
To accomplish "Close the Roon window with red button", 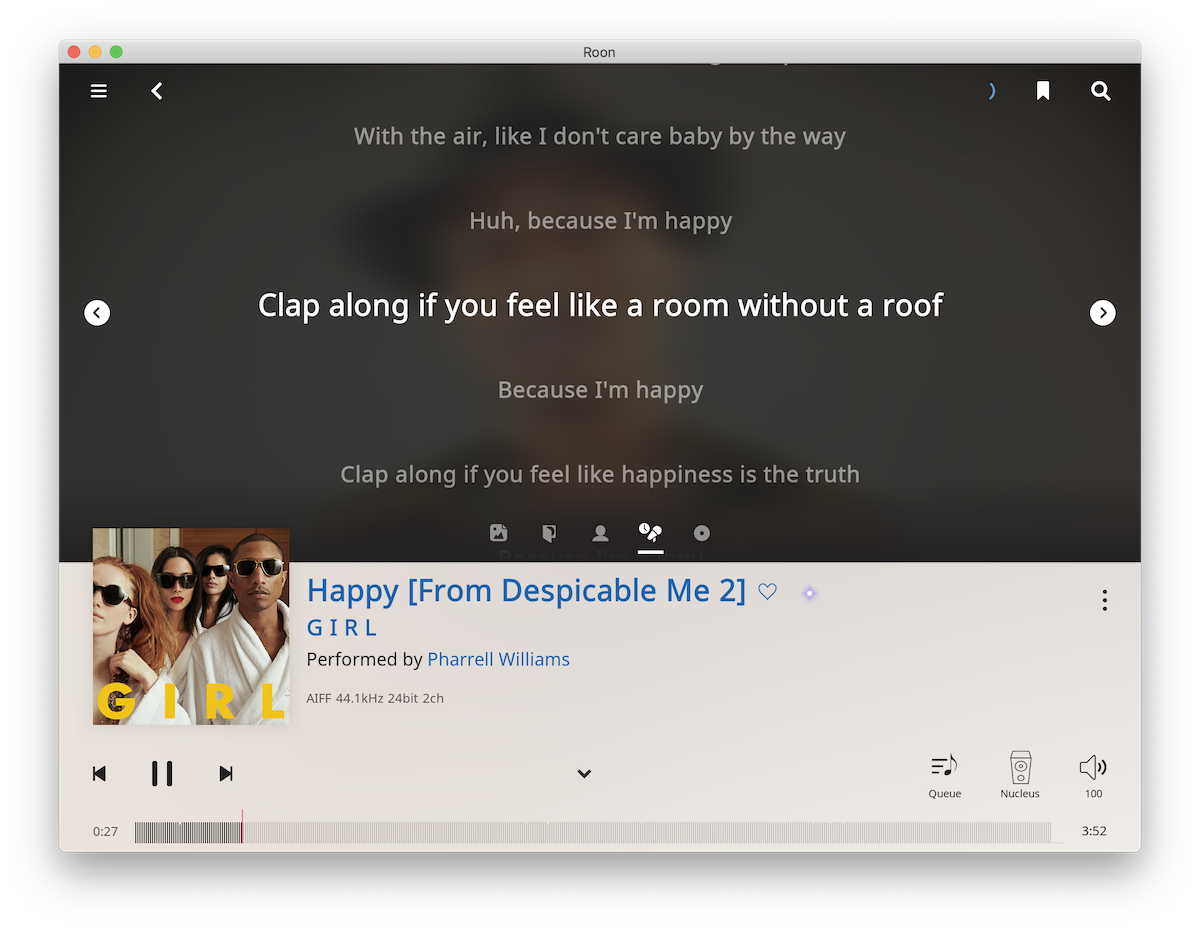I will (x=74, y=52).
